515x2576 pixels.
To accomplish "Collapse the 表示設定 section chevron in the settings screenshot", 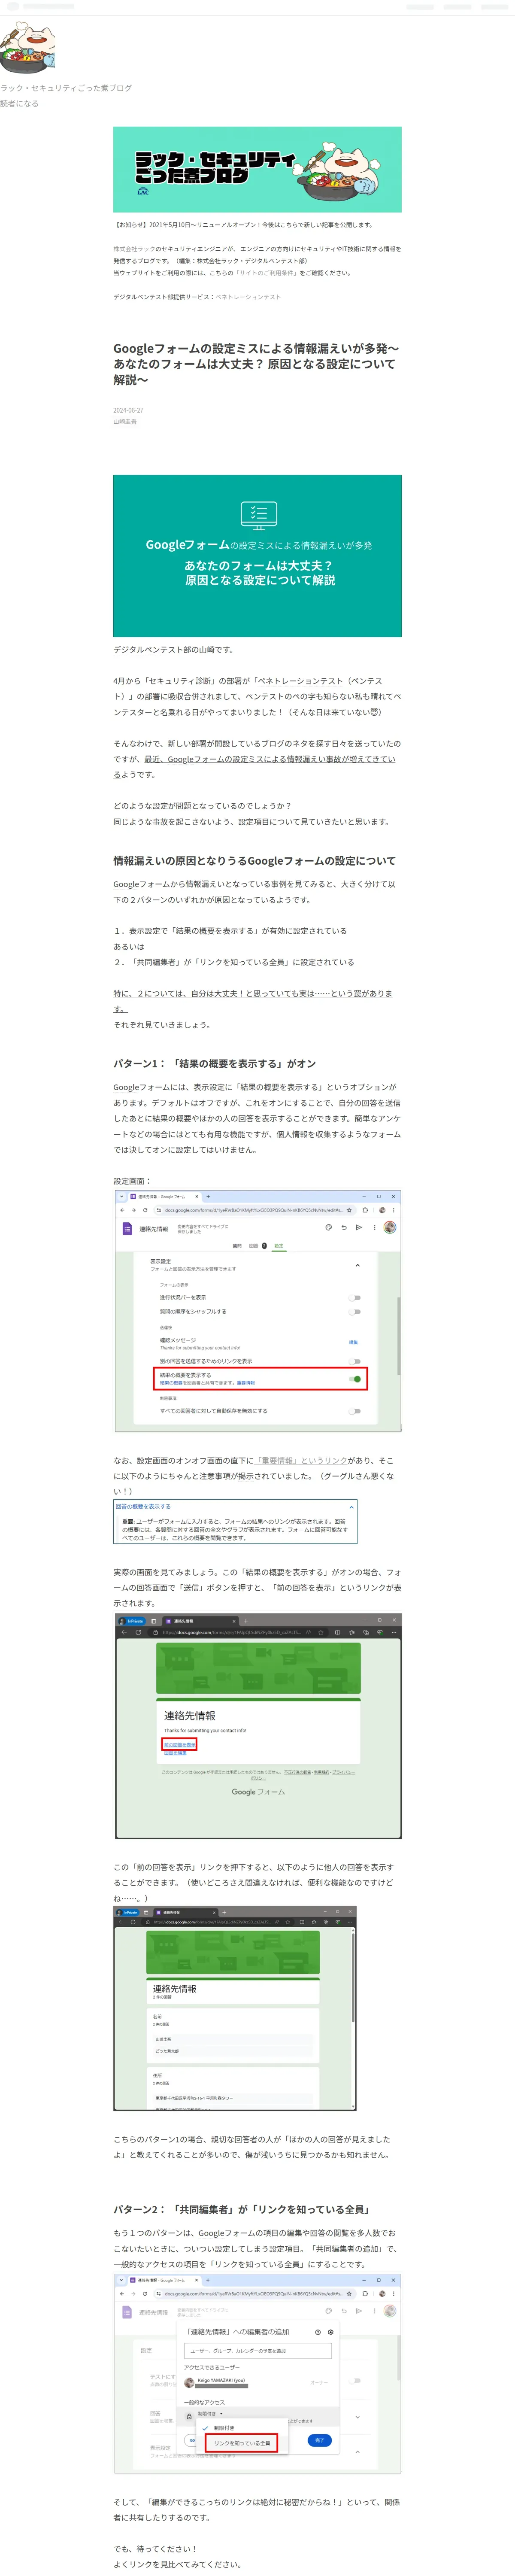I will point(357,1265).
